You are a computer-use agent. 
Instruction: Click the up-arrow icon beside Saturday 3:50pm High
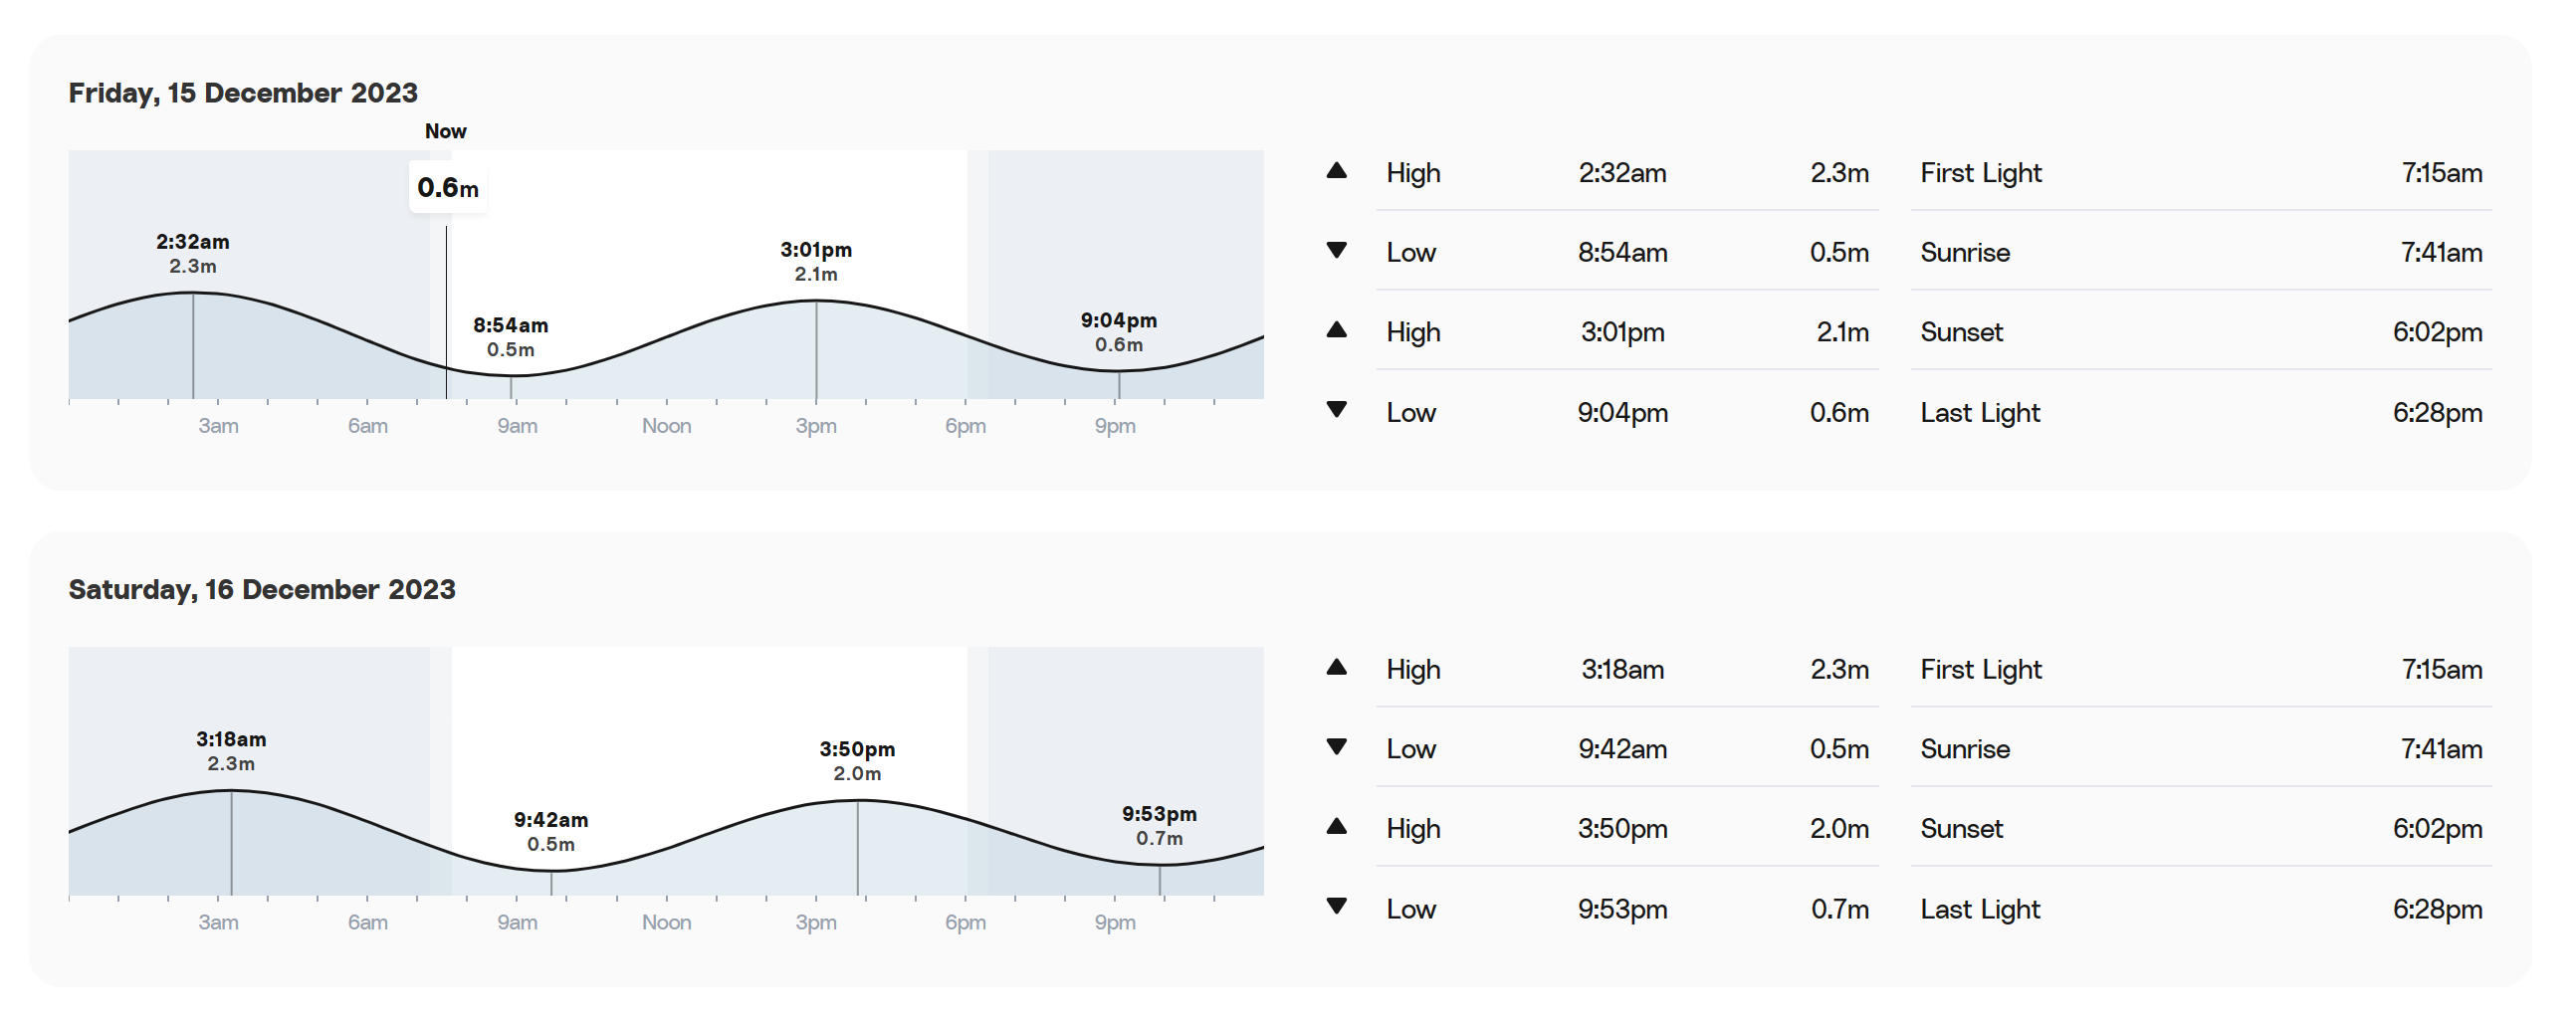1336,826
